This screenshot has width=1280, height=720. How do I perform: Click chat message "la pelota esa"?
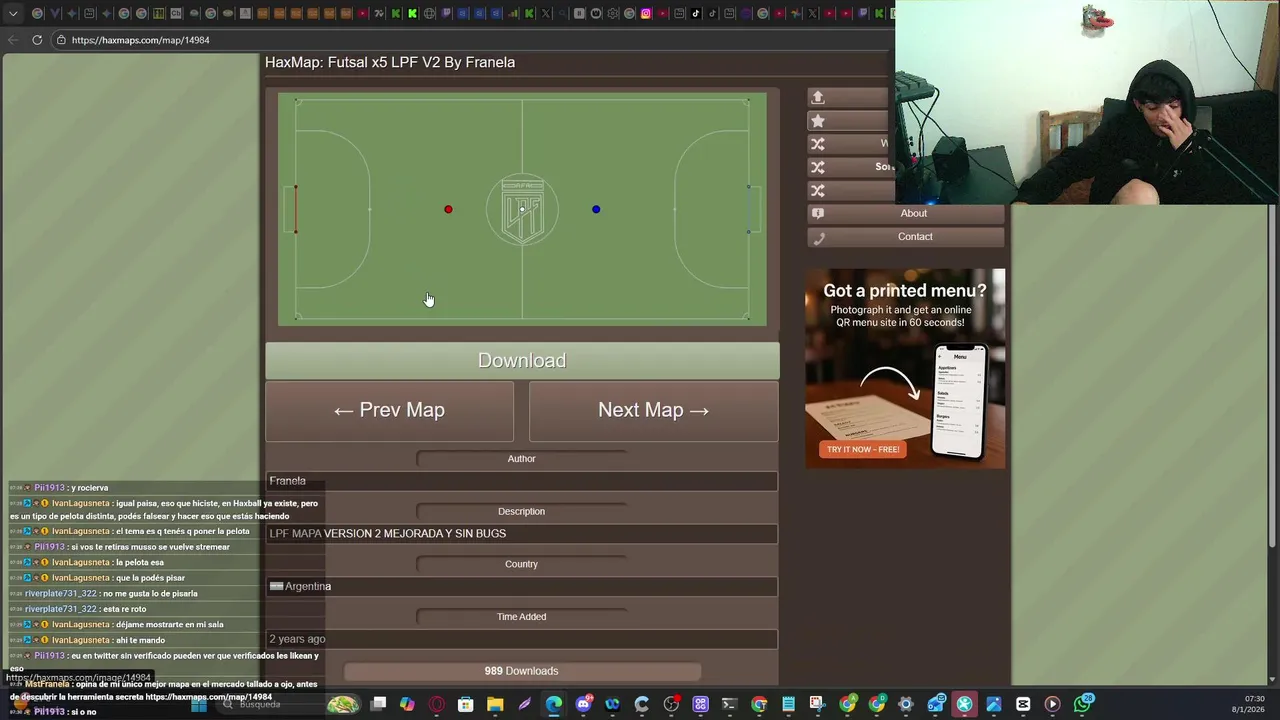[139, 562]
